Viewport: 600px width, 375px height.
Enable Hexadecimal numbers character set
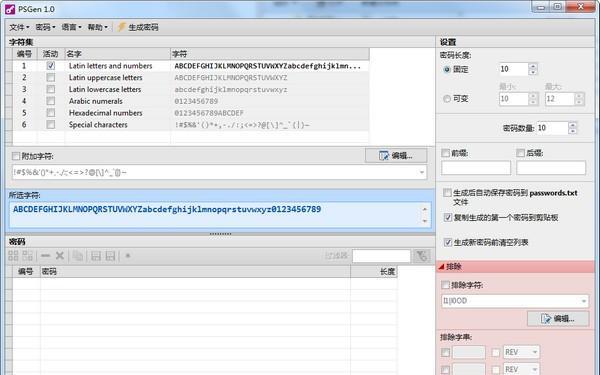pos(51,113)
